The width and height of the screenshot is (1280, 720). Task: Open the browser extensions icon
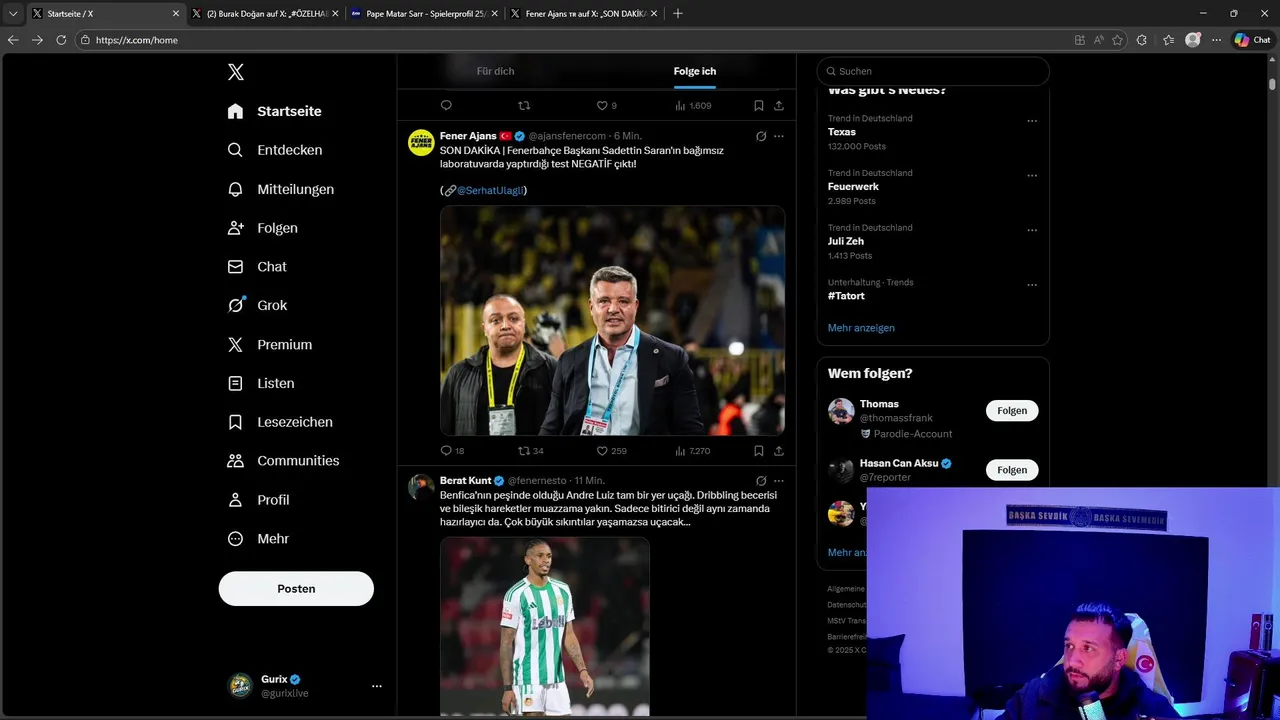tap(1142, 40)
